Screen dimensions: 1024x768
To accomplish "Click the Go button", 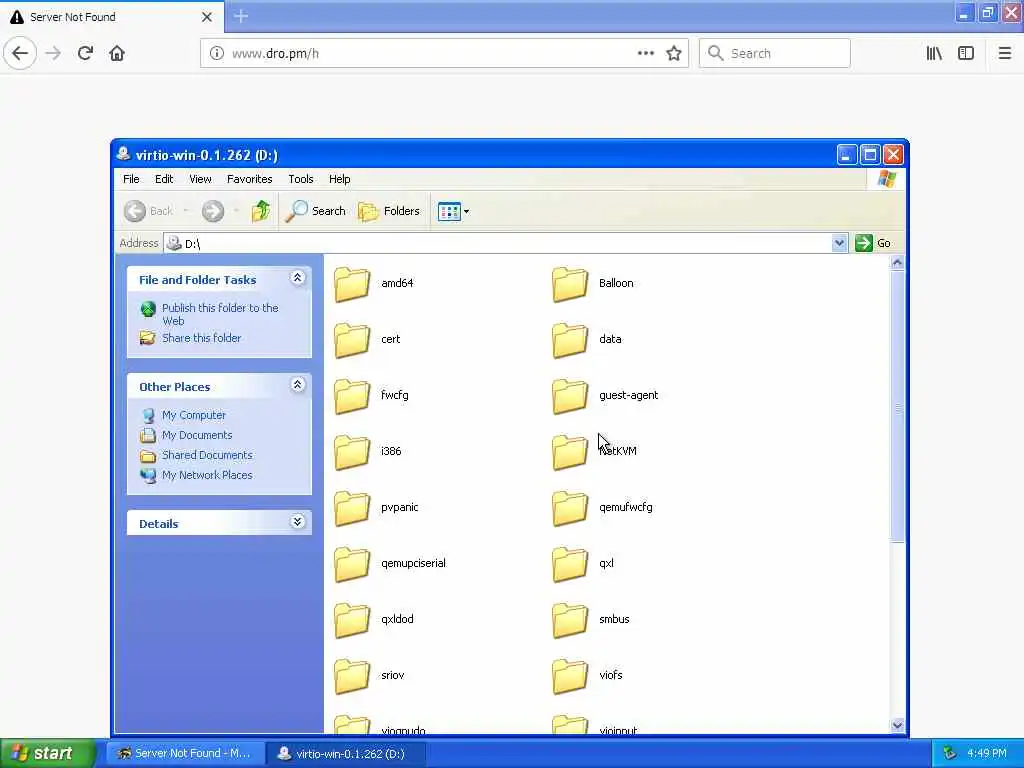I will tap(873, 243).
